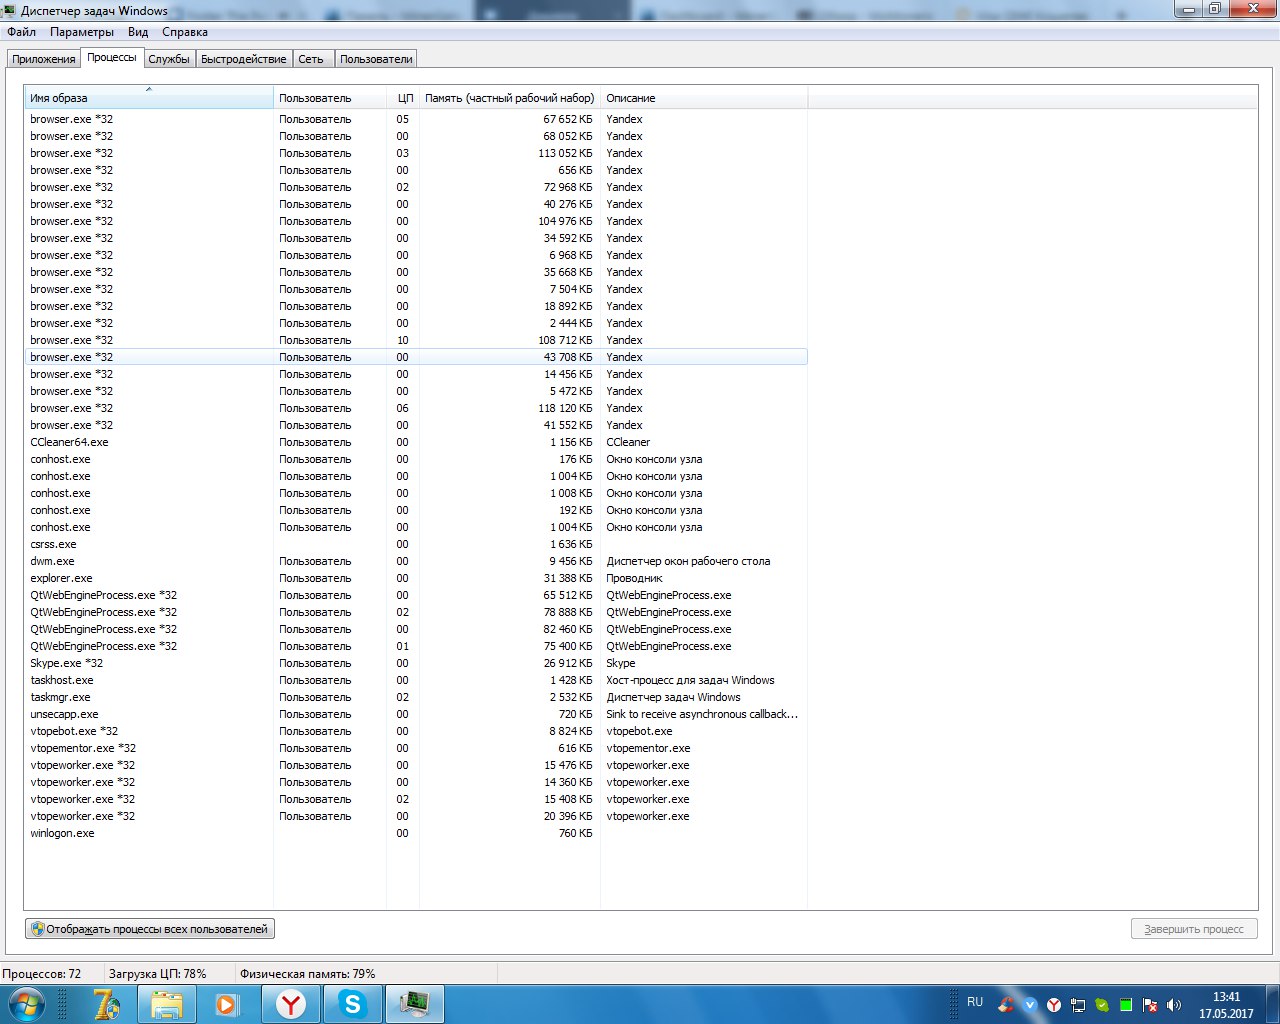Image resolution: width=1280 pixels, height=1024 pixels.
Task: Open Windows Explorer from the taskbar
Action: pos(167,1004)
